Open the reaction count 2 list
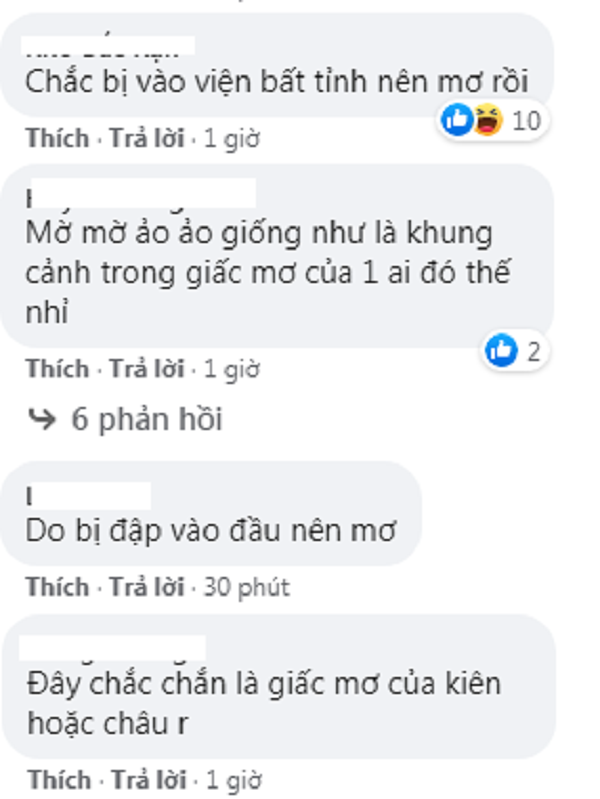This screenshot has height=799, width=600. [x=533, y=351]
